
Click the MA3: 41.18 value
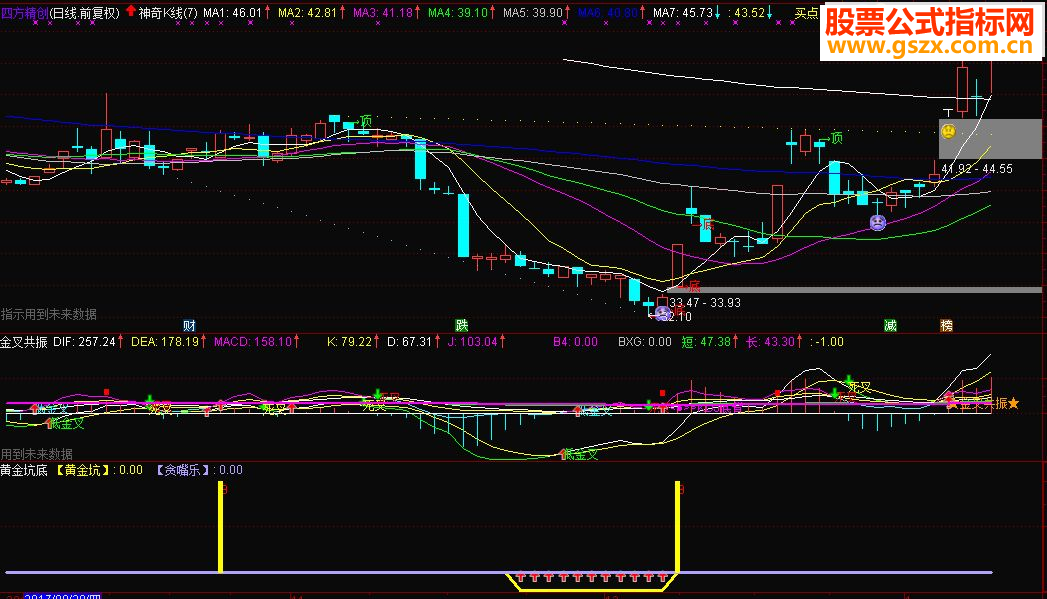pos(383,13)
